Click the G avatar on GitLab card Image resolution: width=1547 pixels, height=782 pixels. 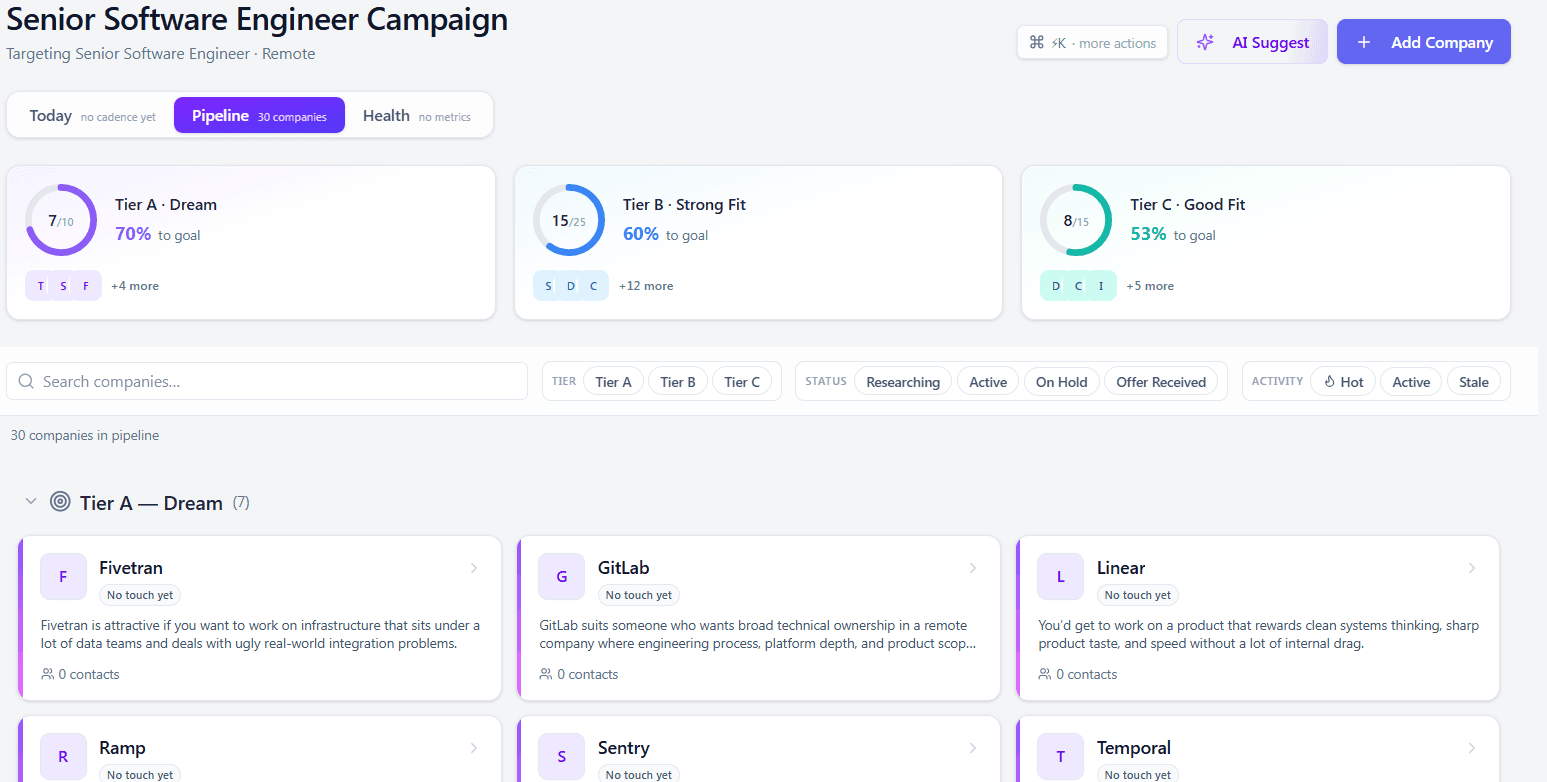point(561,576)
